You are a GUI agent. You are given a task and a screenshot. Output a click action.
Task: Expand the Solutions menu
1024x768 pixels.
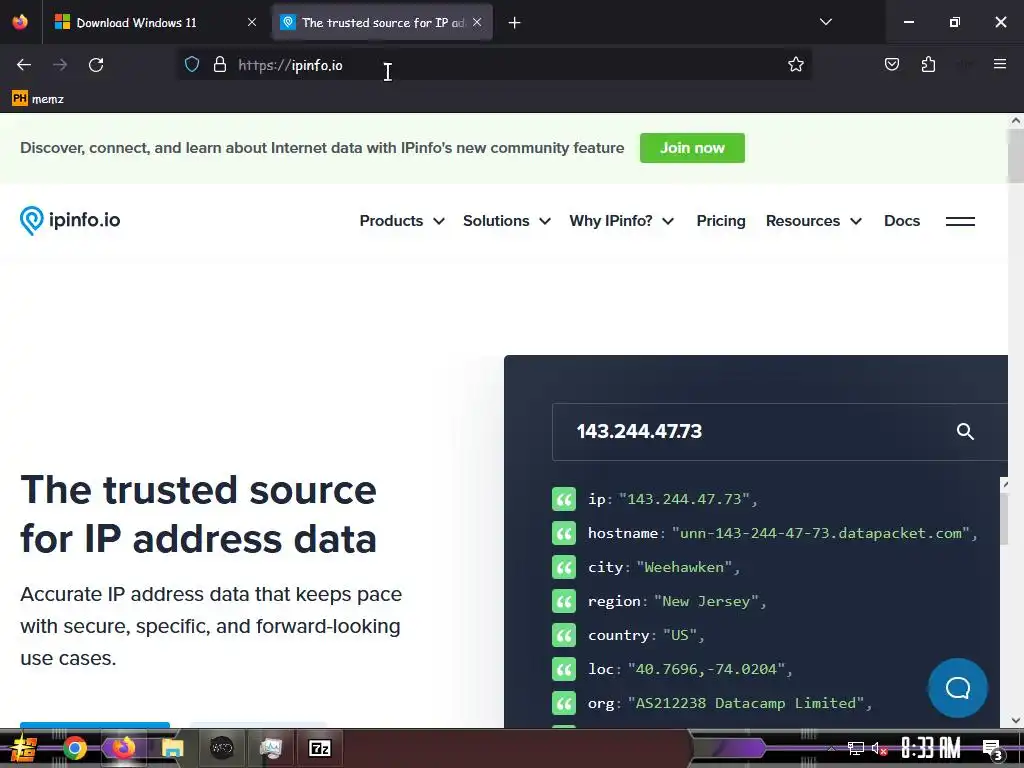click(x=507, y=221)
